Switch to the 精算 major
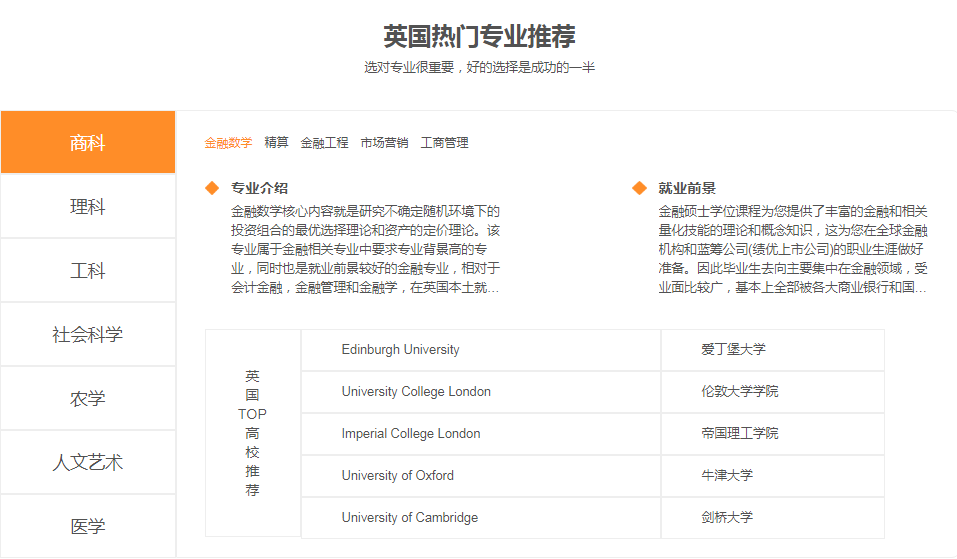Viewport: 957px width, 559px height. 276,142
